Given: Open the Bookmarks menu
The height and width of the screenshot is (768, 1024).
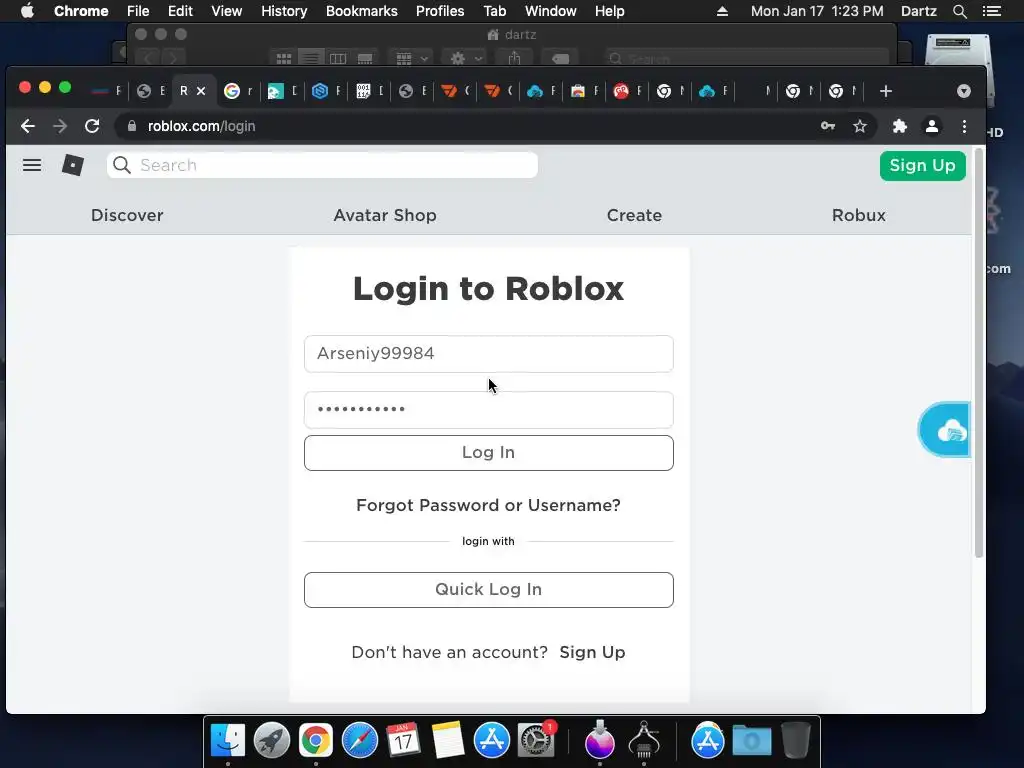Looking at the screenshot, I should coord(362,11).
